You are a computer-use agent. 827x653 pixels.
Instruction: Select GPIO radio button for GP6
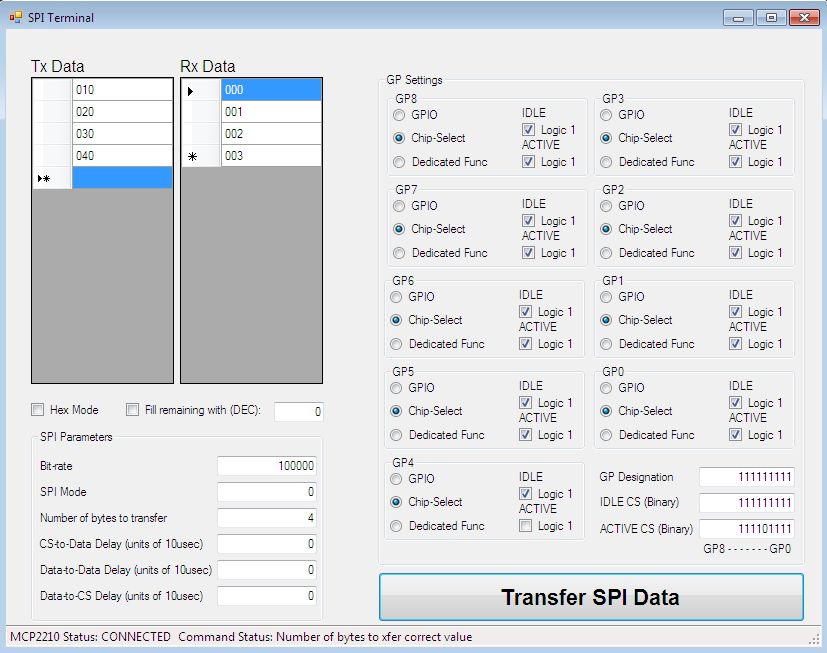tap(396, 297)
